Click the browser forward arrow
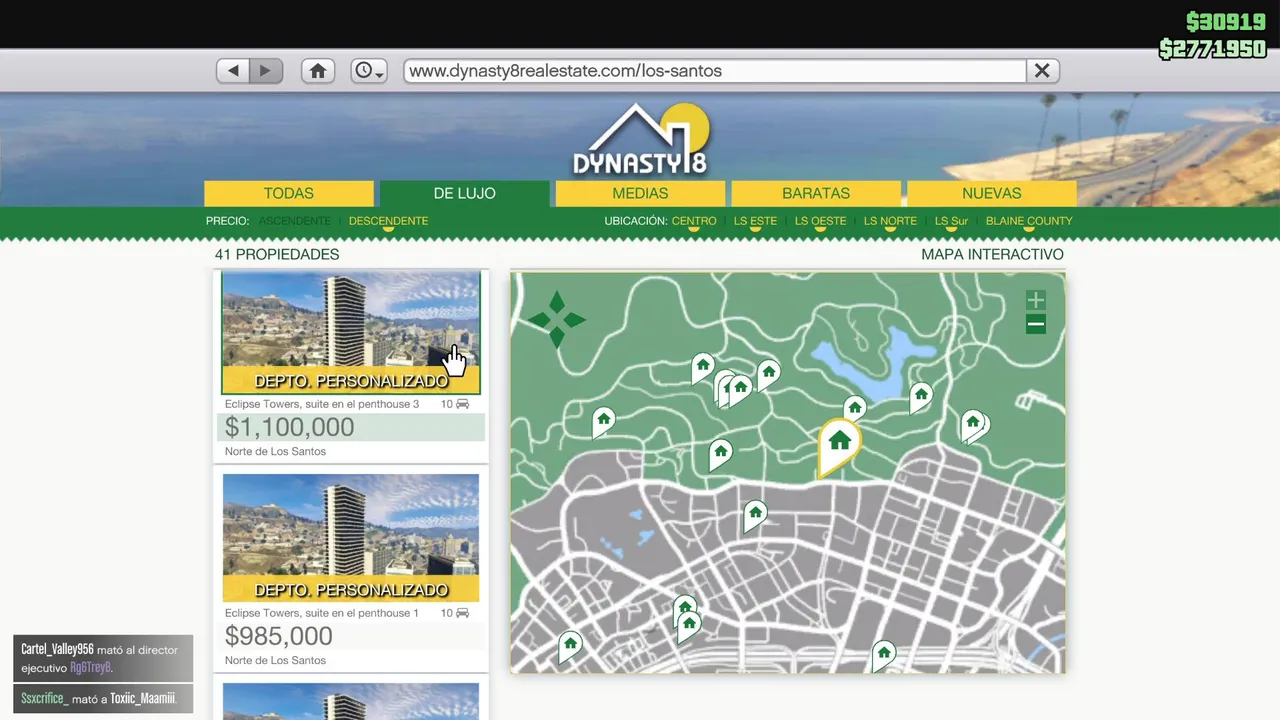The width and height of the screenshot is (1280, 720). pyautogui.click(x=266, y=71)
